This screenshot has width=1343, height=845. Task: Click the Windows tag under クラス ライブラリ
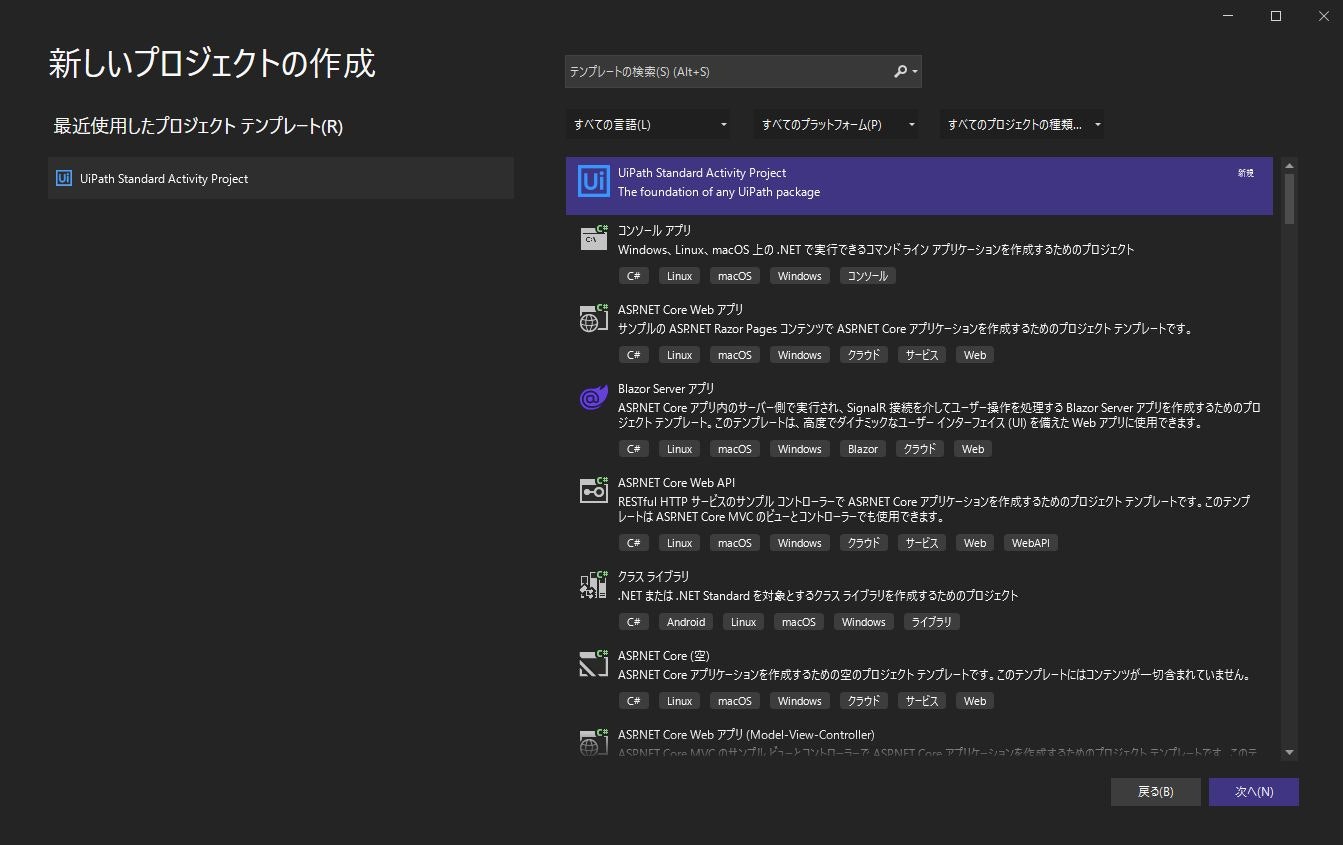pos(864,622)
